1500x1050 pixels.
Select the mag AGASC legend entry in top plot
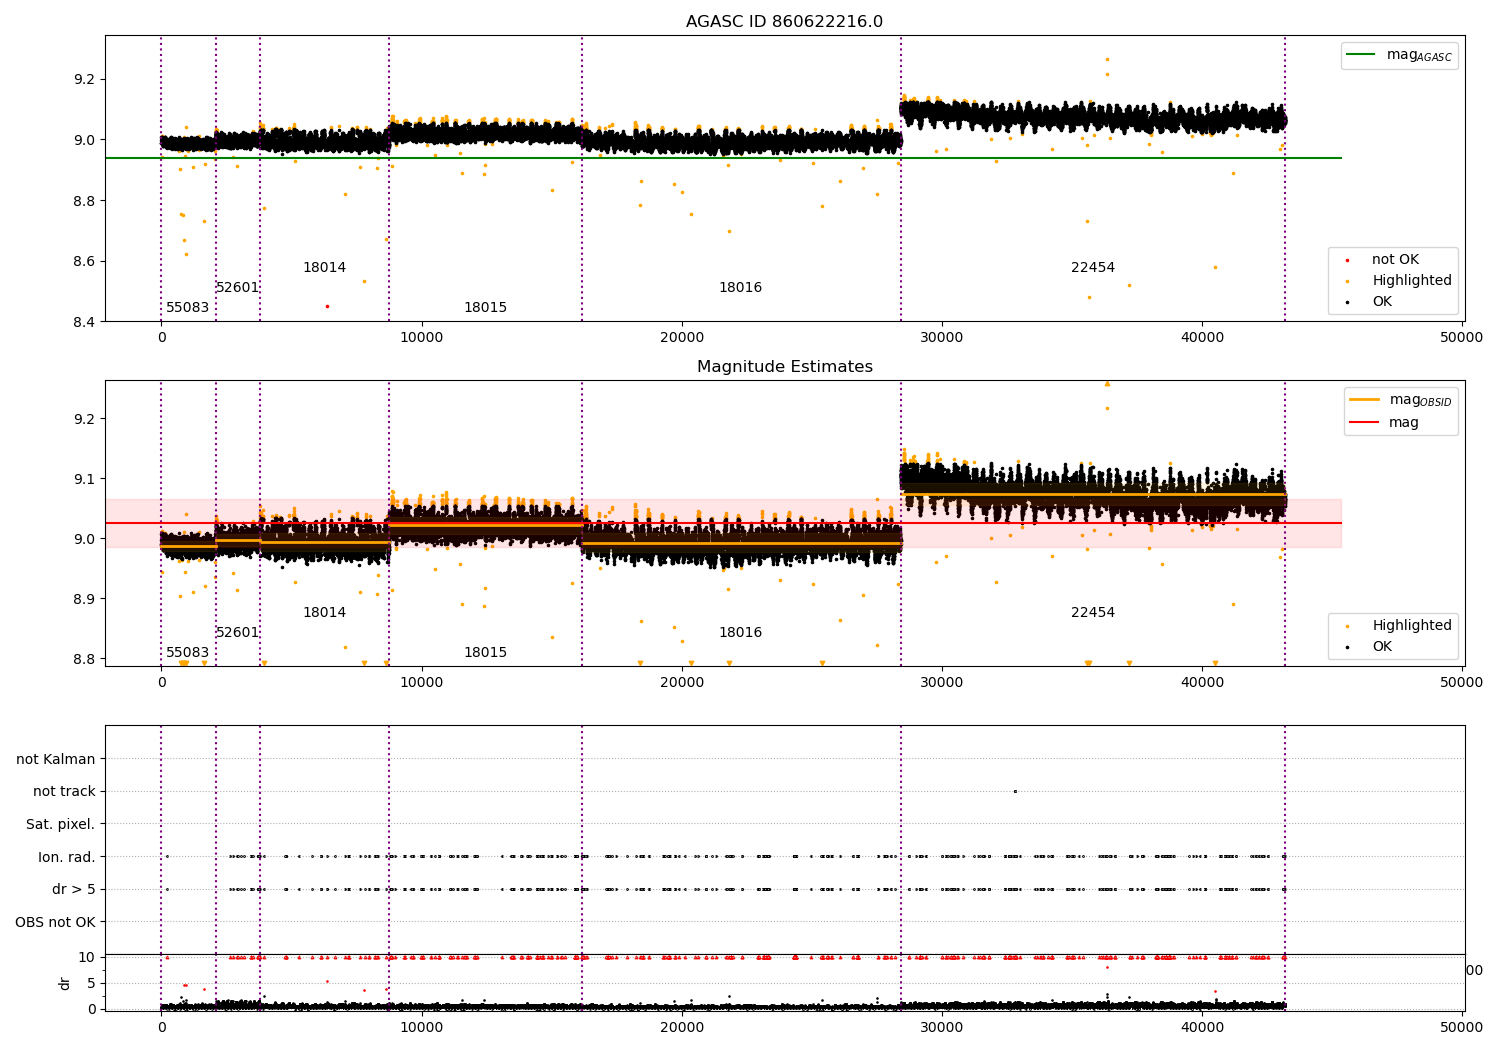1399,55
